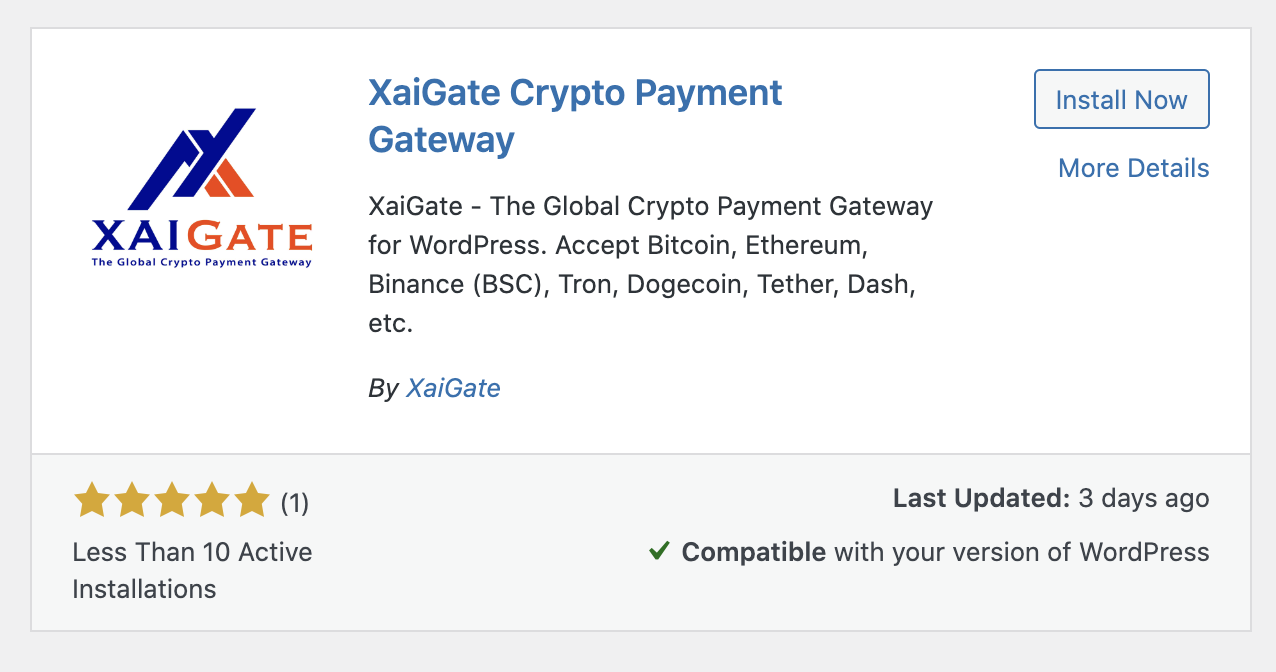Image resolution: width=1276 pixels, height=672 pixels.
Task: Click the logo tagline under XAIGATE wordmark
Action: 202,263
